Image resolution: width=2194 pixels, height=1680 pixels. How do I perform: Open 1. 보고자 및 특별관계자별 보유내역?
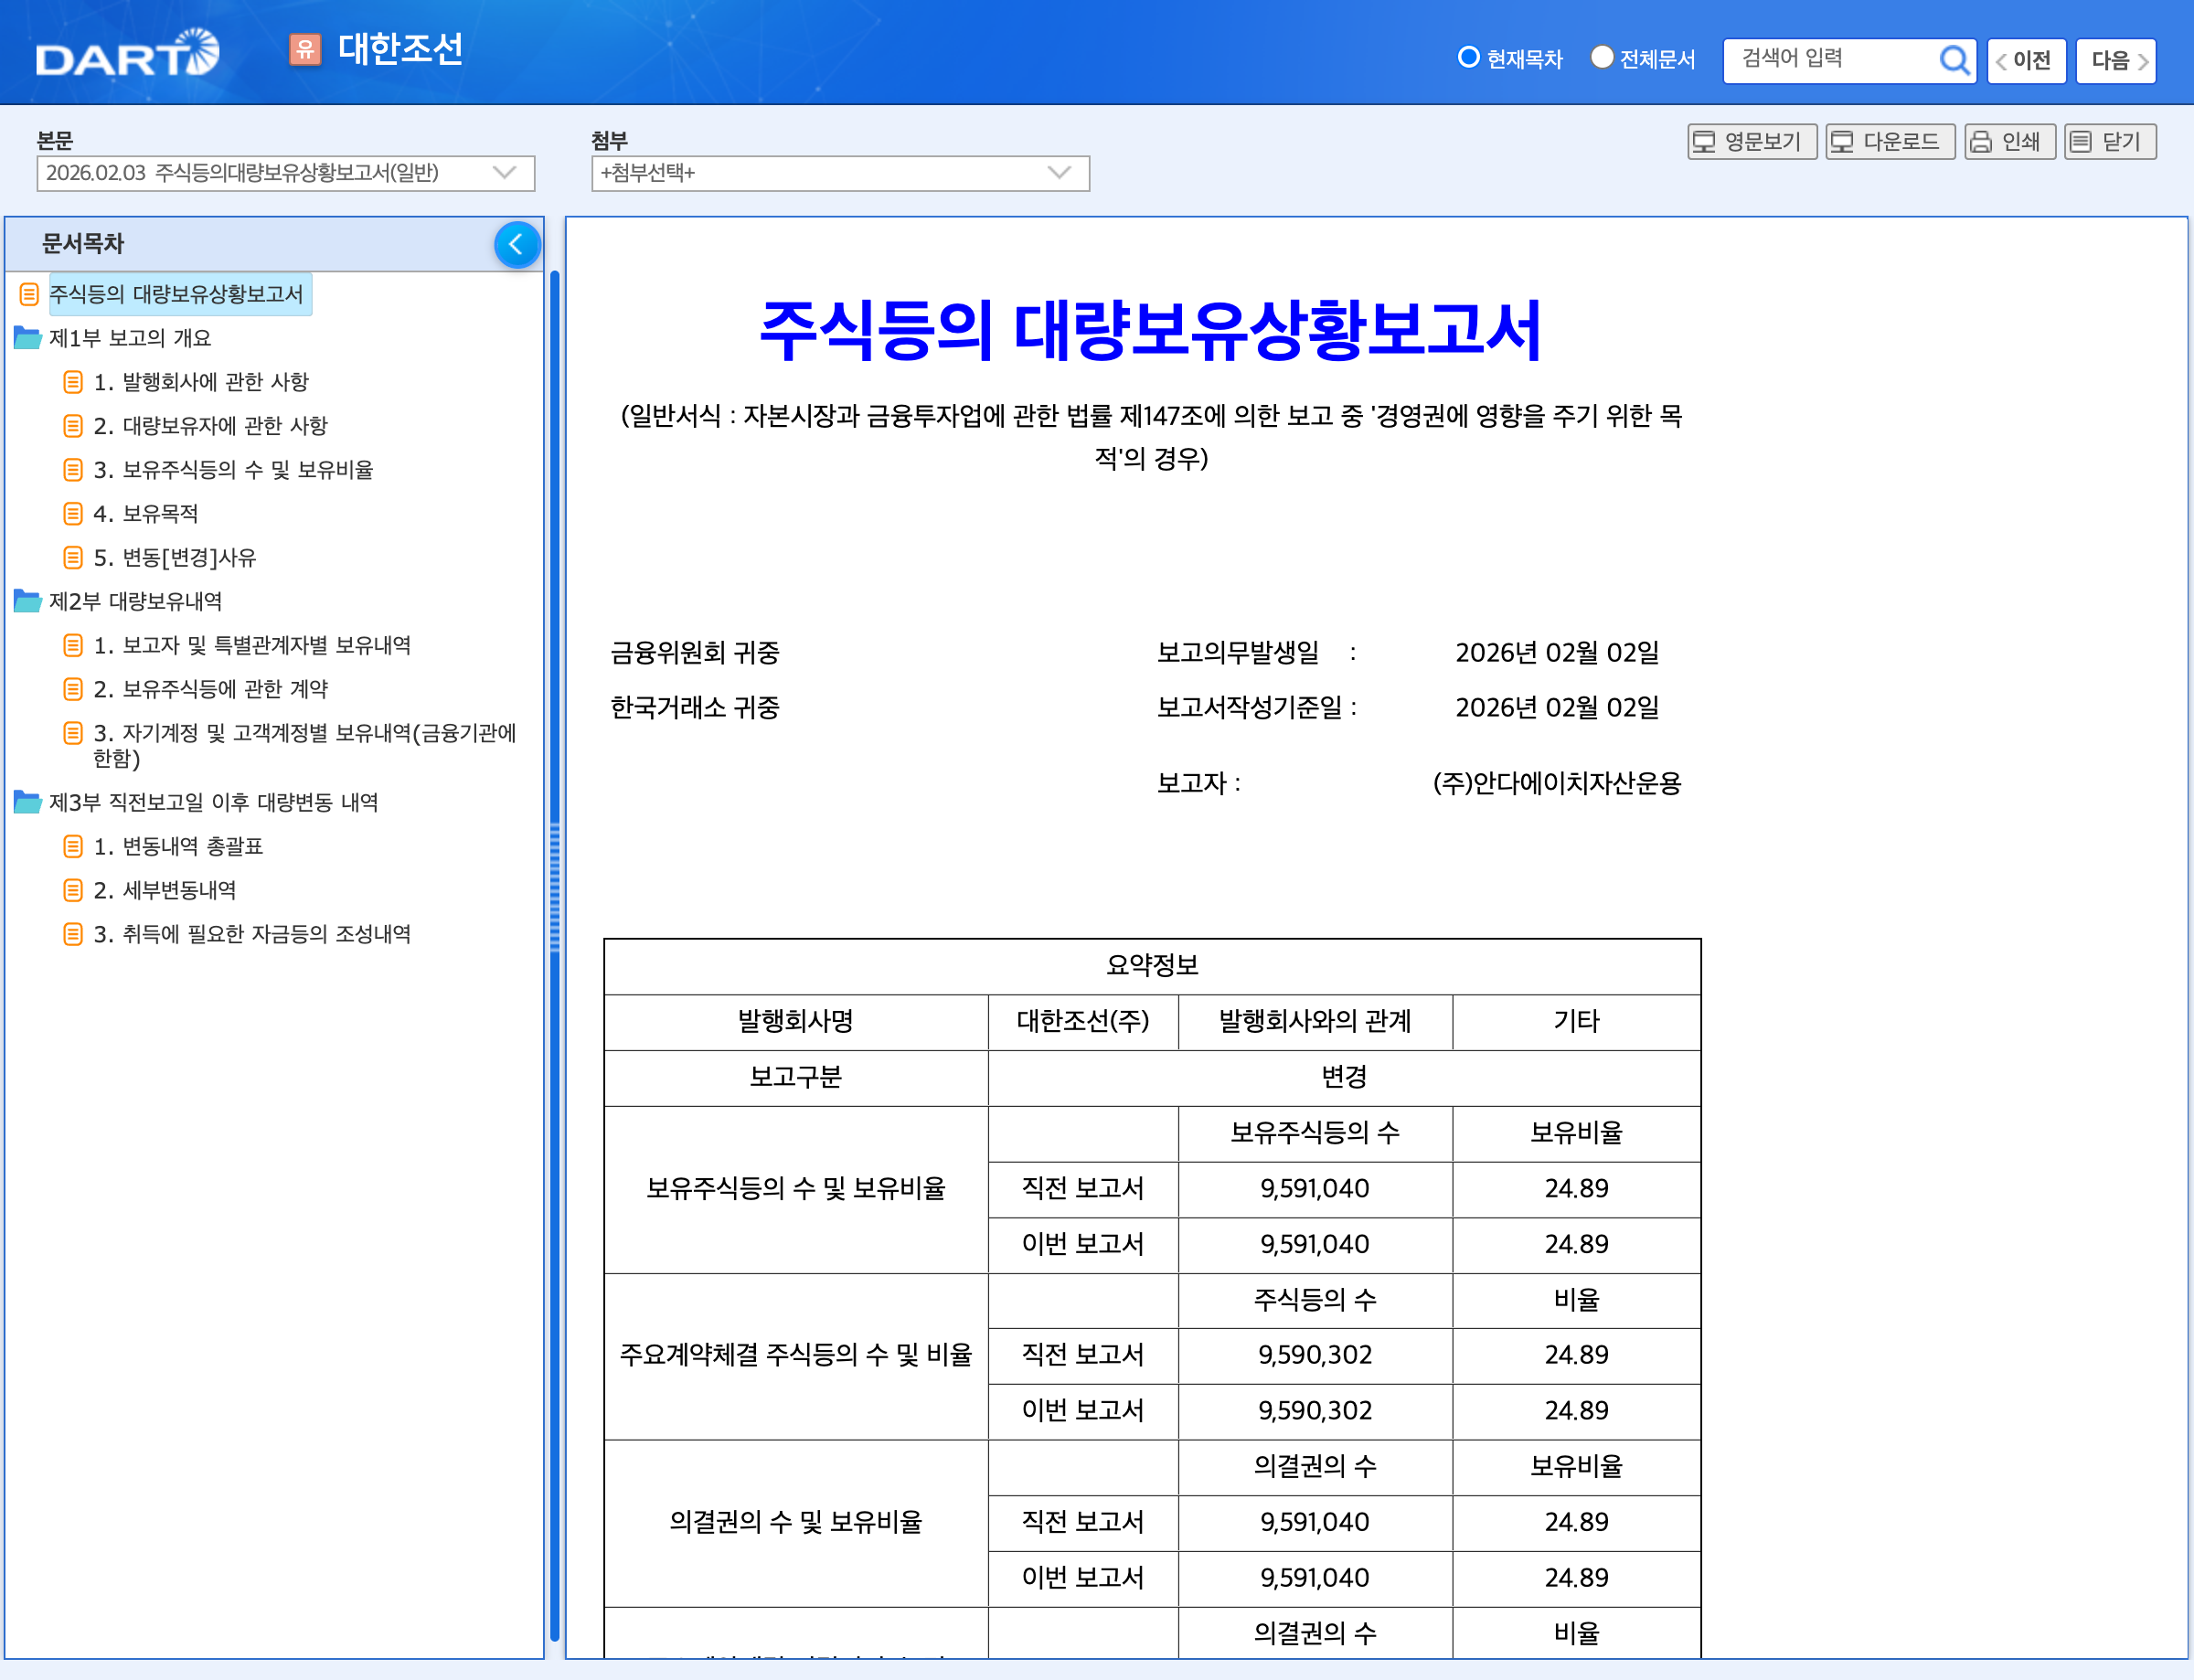(x=252, y=645)
